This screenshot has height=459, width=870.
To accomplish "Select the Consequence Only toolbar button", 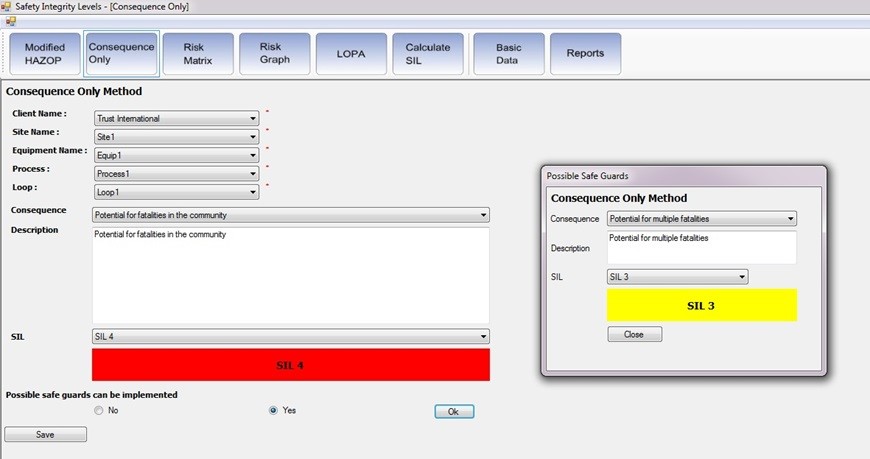I will coord(121,54).
